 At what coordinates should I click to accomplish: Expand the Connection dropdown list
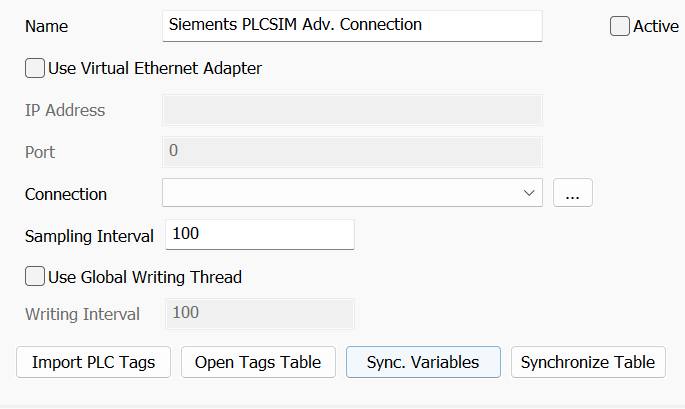tap(529, 193)
